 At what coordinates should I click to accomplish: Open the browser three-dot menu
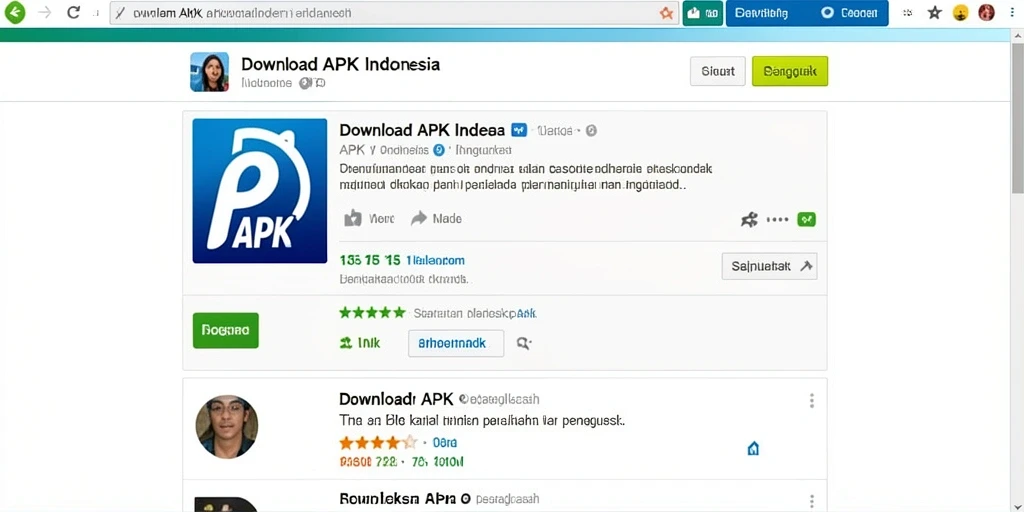[1012, 12]
